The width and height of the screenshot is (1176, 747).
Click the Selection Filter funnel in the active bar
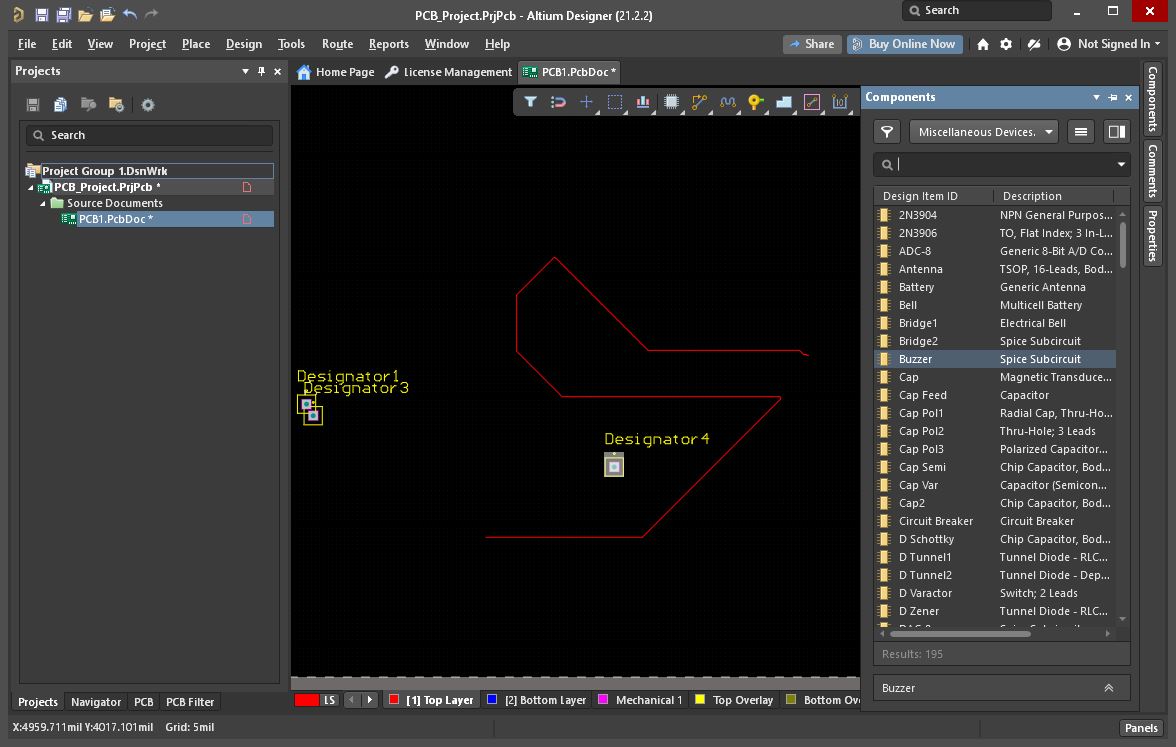531,102
